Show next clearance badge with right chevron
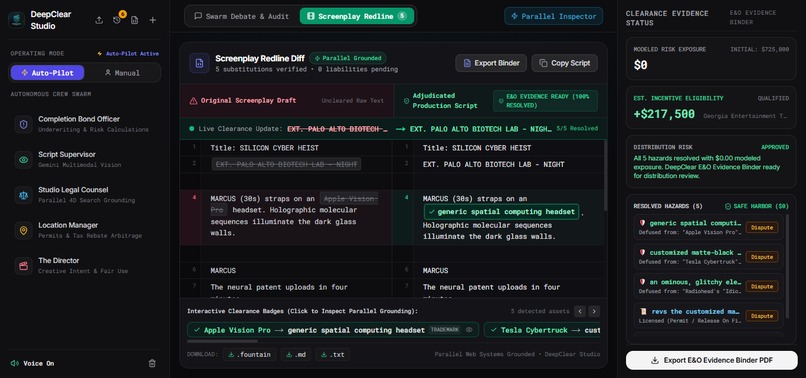The height and width of the screenshot is (378, 806). click(594, 311)
